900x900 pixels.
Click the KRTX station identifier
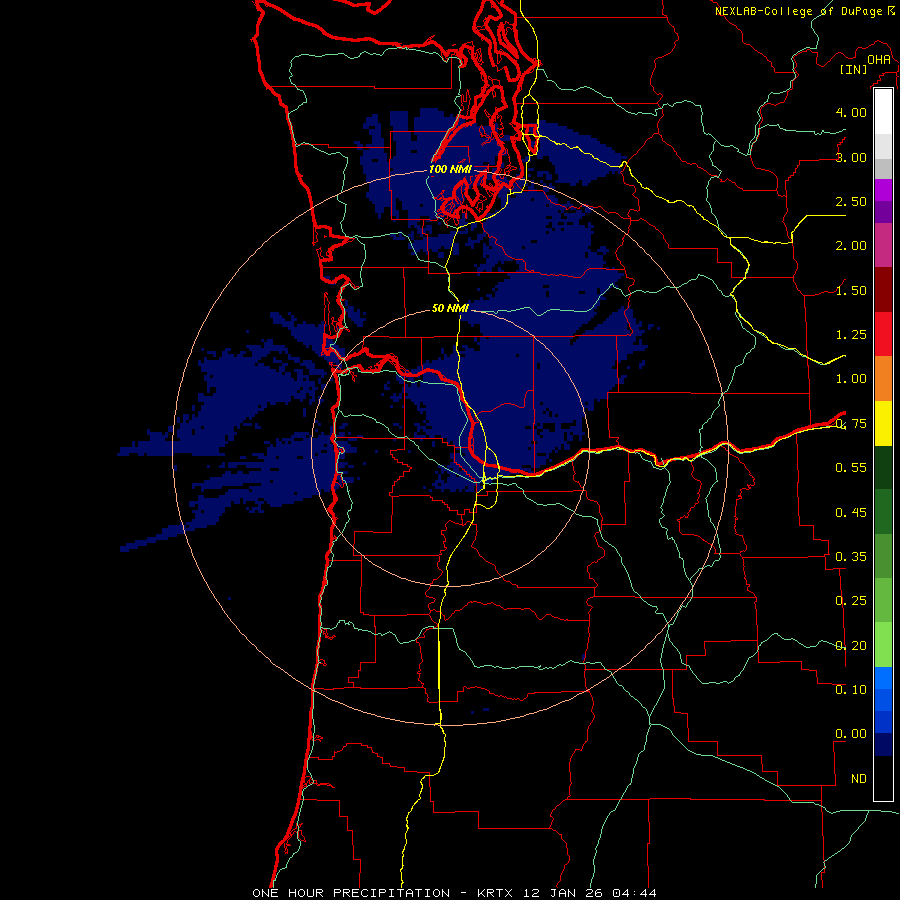495,893
